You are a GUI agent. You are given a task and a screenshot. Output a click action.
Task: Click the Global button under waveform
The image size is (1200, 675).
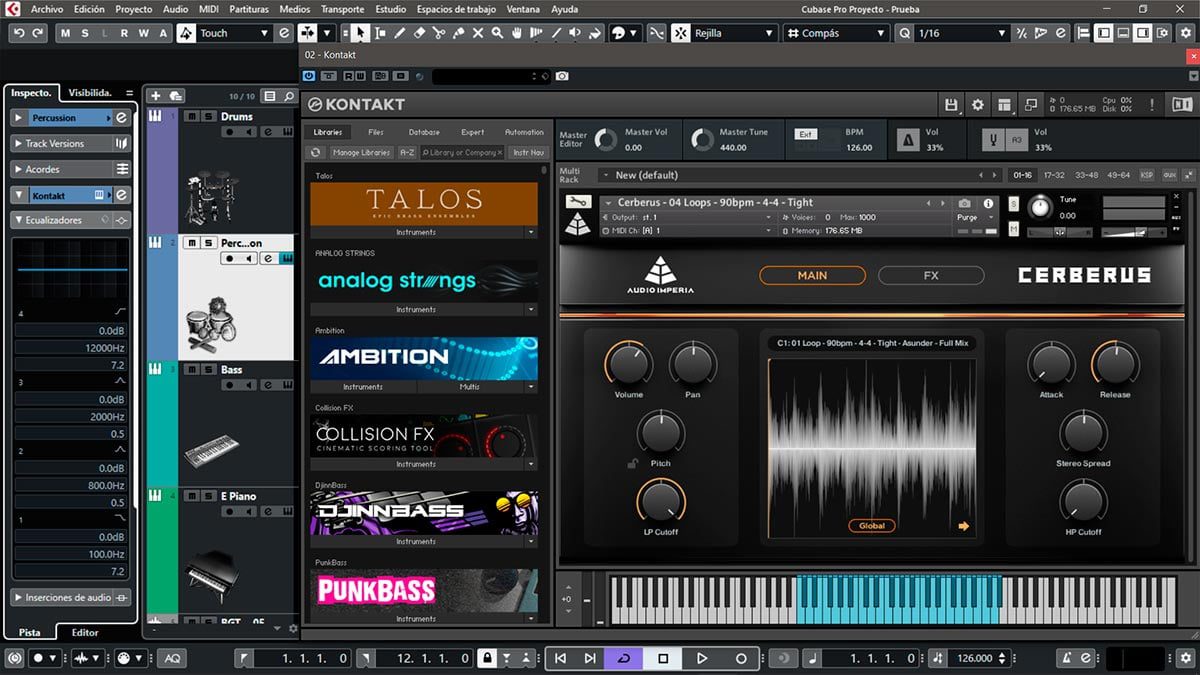pos(871,526)
